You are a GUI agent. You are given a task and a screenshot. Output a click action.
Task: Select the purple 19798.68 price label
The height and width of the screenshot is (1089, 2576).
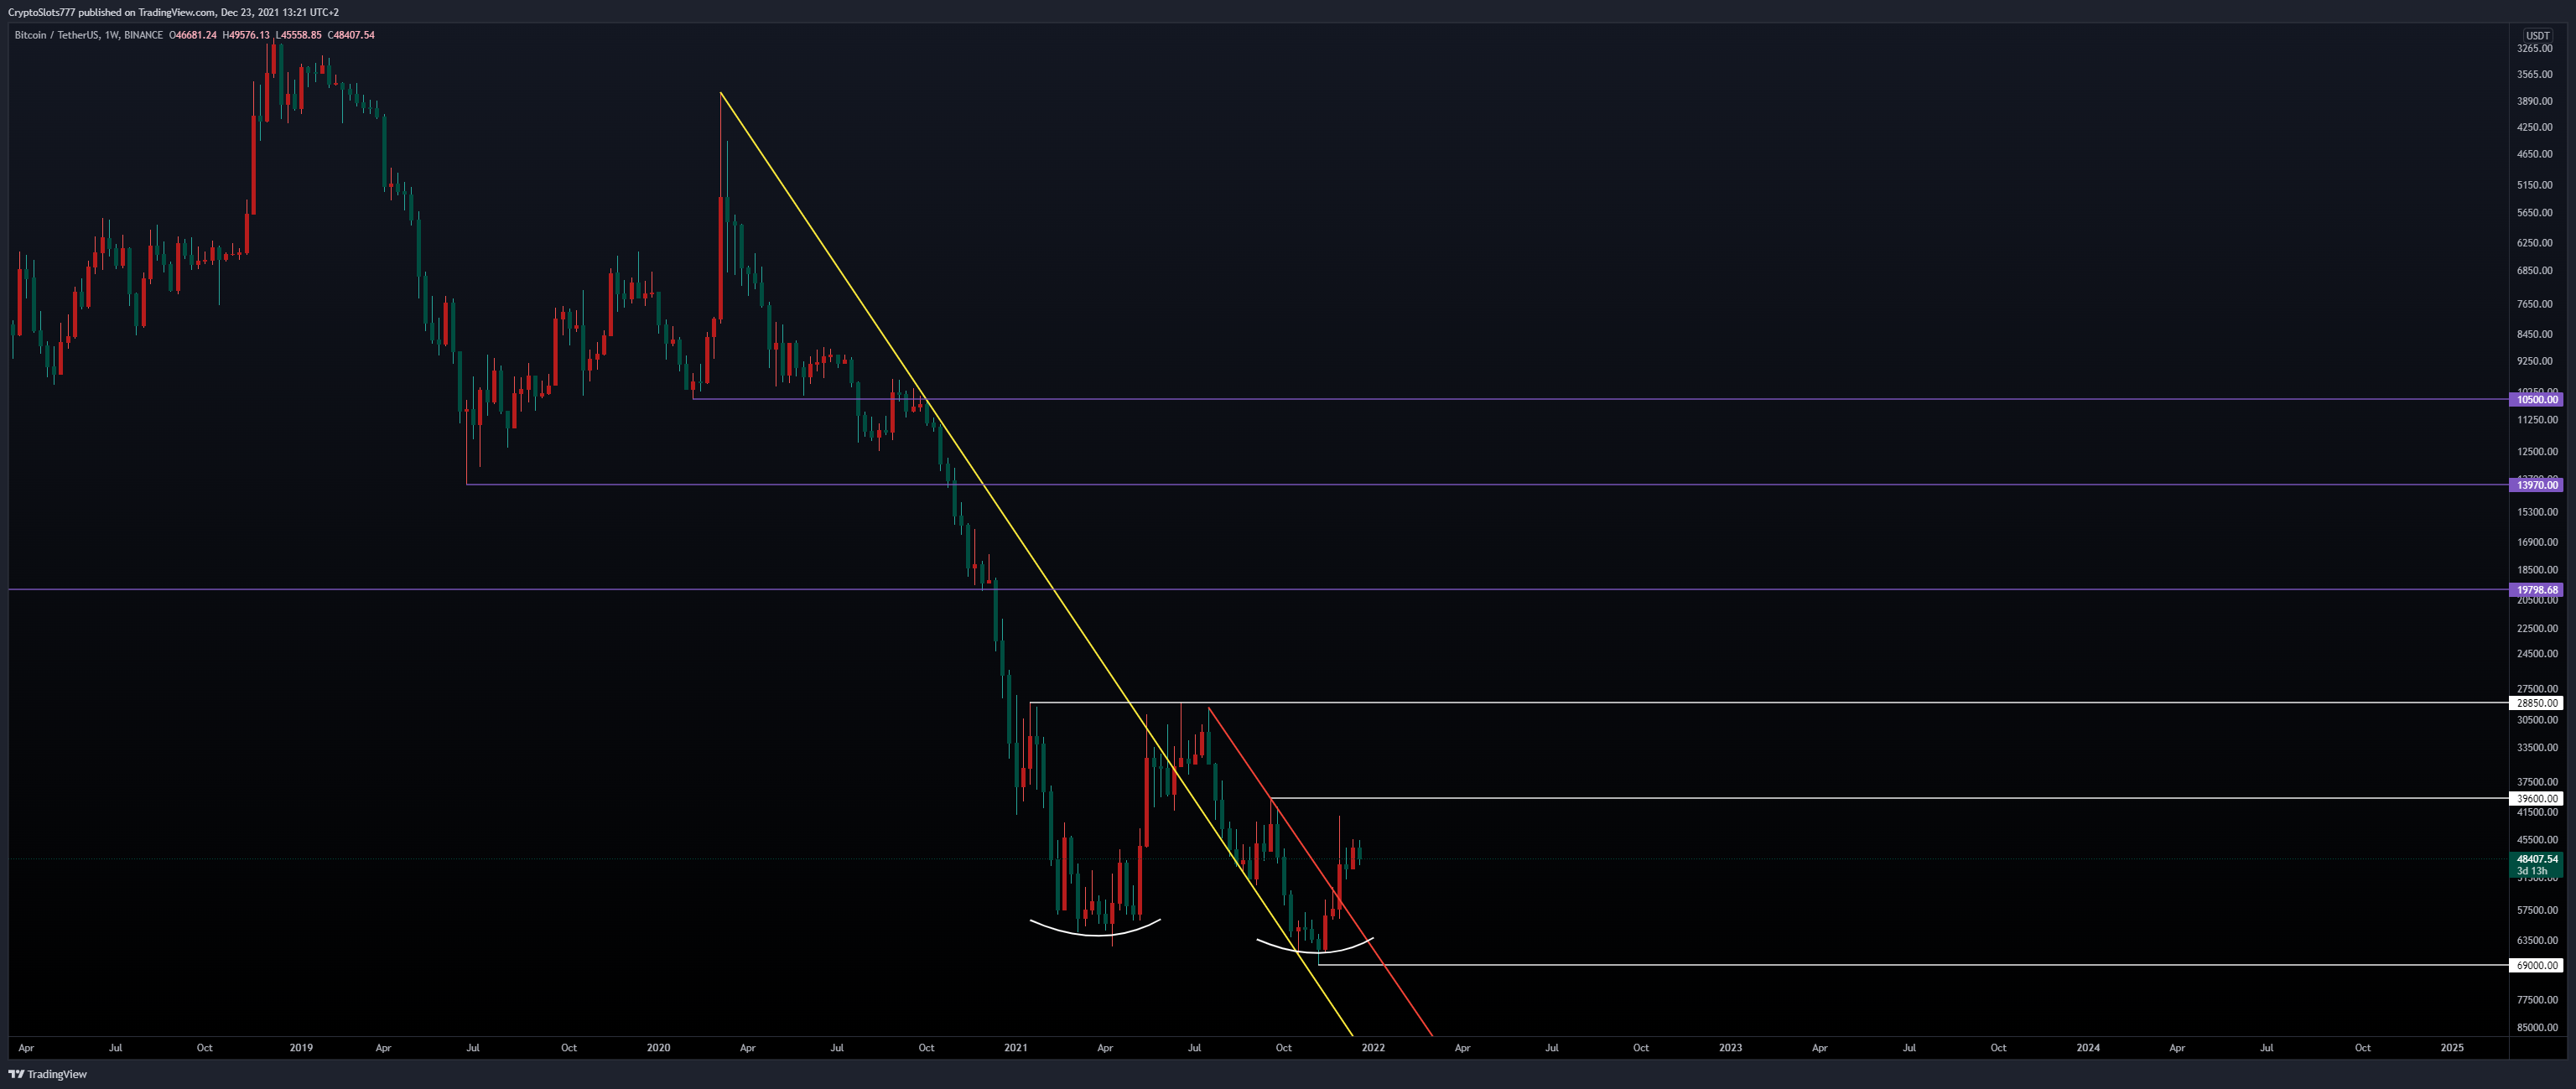point(2537,590)
